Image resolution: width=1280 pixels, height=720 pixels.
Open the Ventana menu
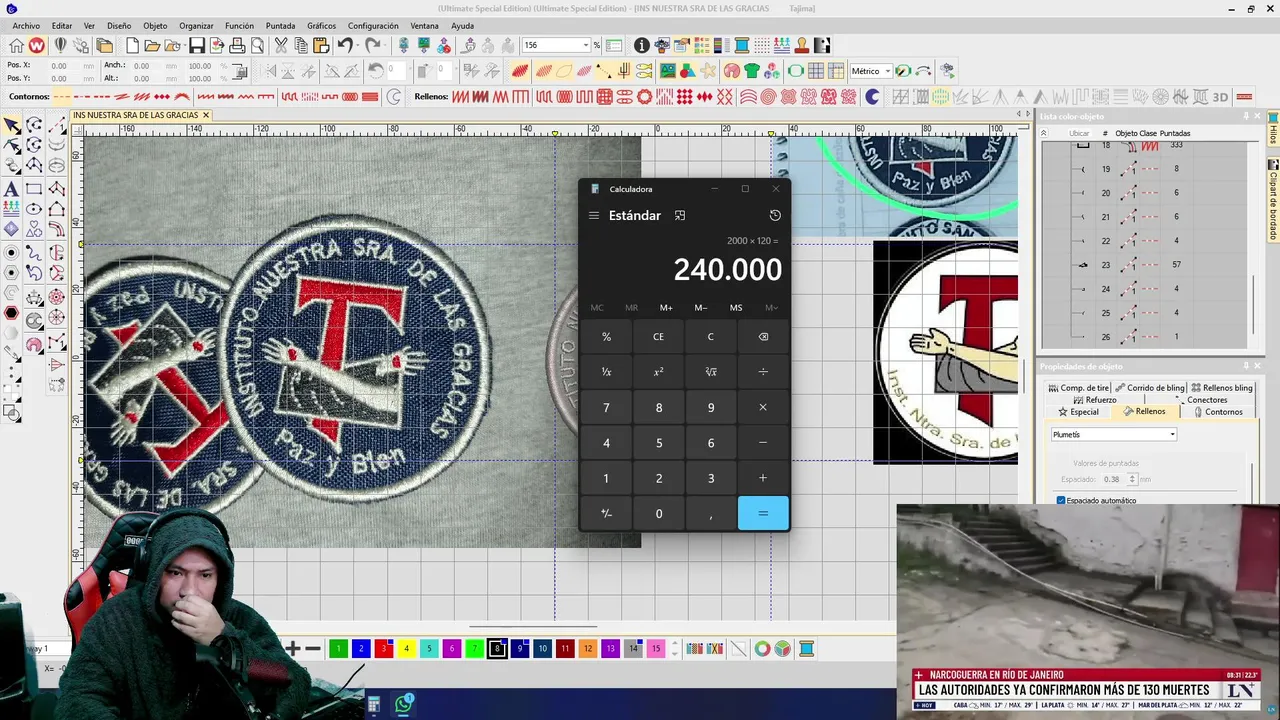[x=424, y=26]
